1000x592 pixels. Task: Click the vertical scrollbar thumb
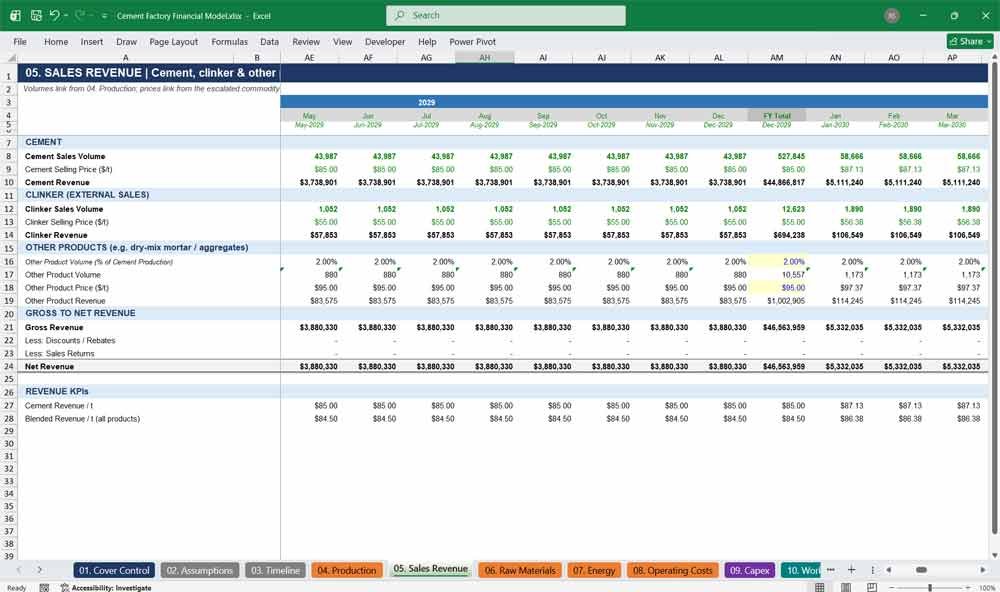click(x=994, y=297)
